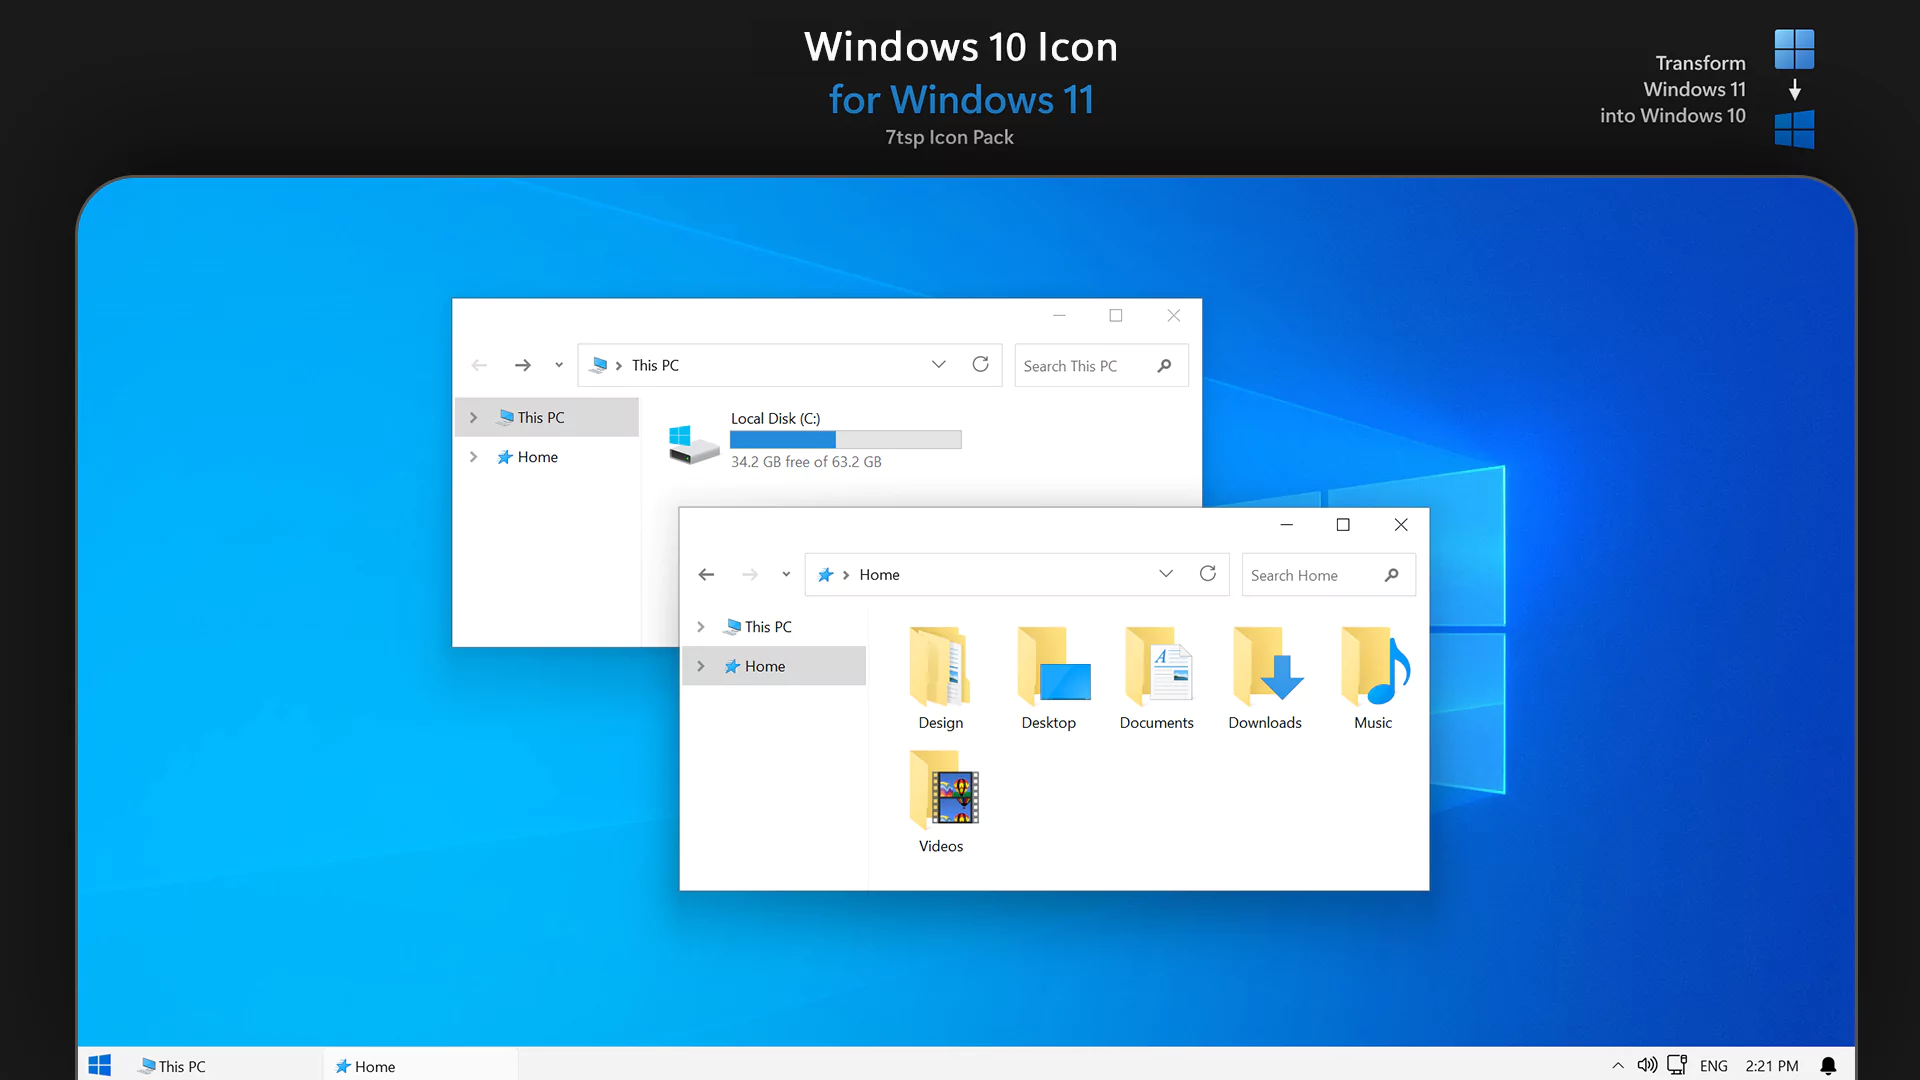
Task: Open the Music folder
Action: coord(1372,668)
